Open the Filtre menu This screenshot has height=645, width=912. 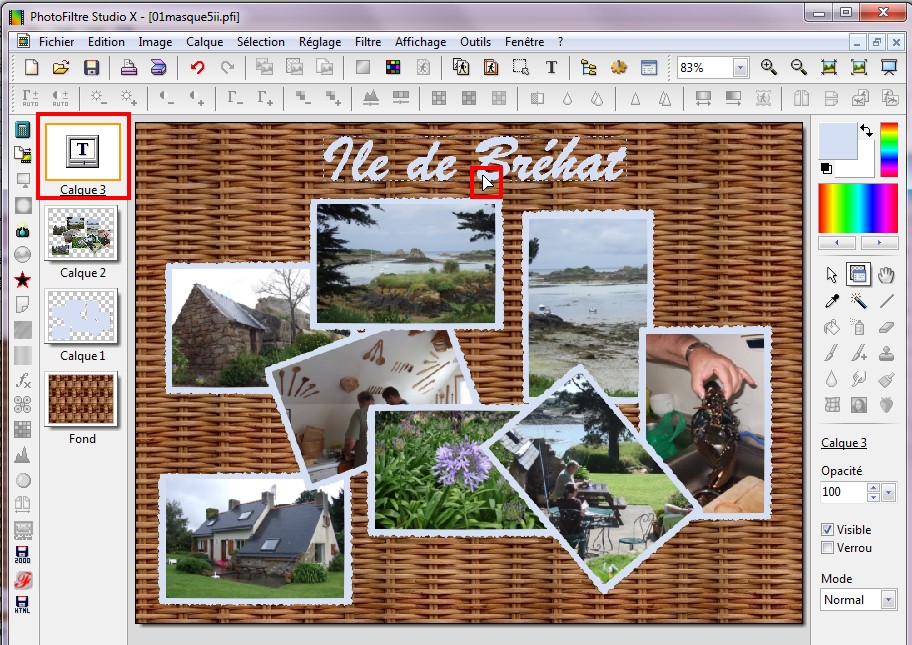point(368,42)
